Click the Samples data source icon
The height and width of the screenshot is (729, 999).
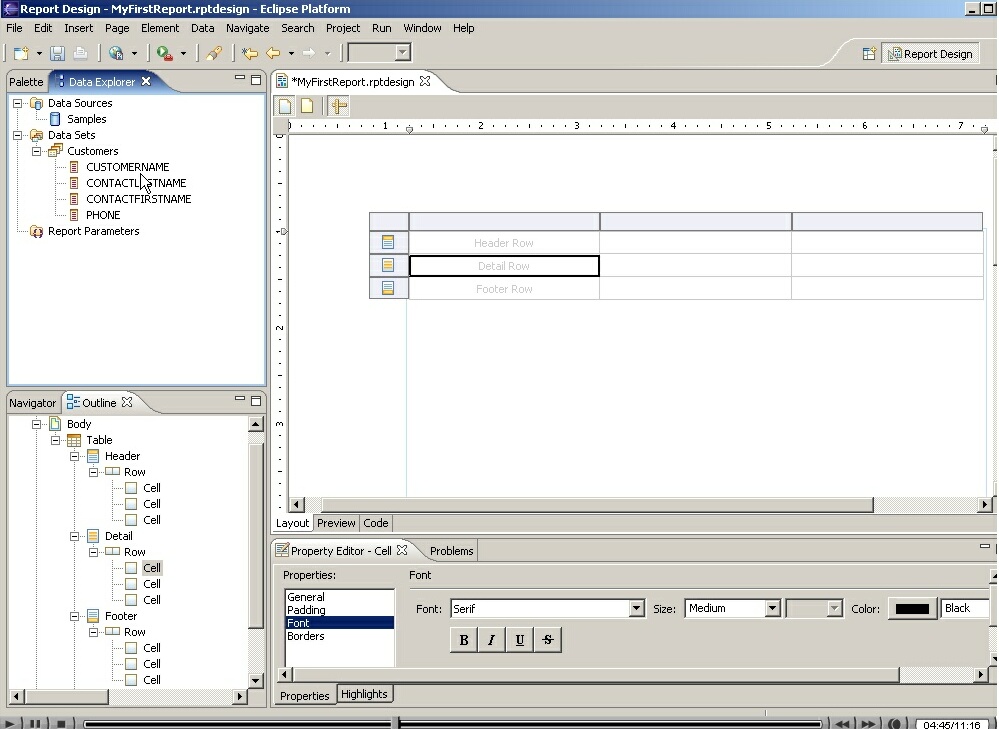pos(55,119)
